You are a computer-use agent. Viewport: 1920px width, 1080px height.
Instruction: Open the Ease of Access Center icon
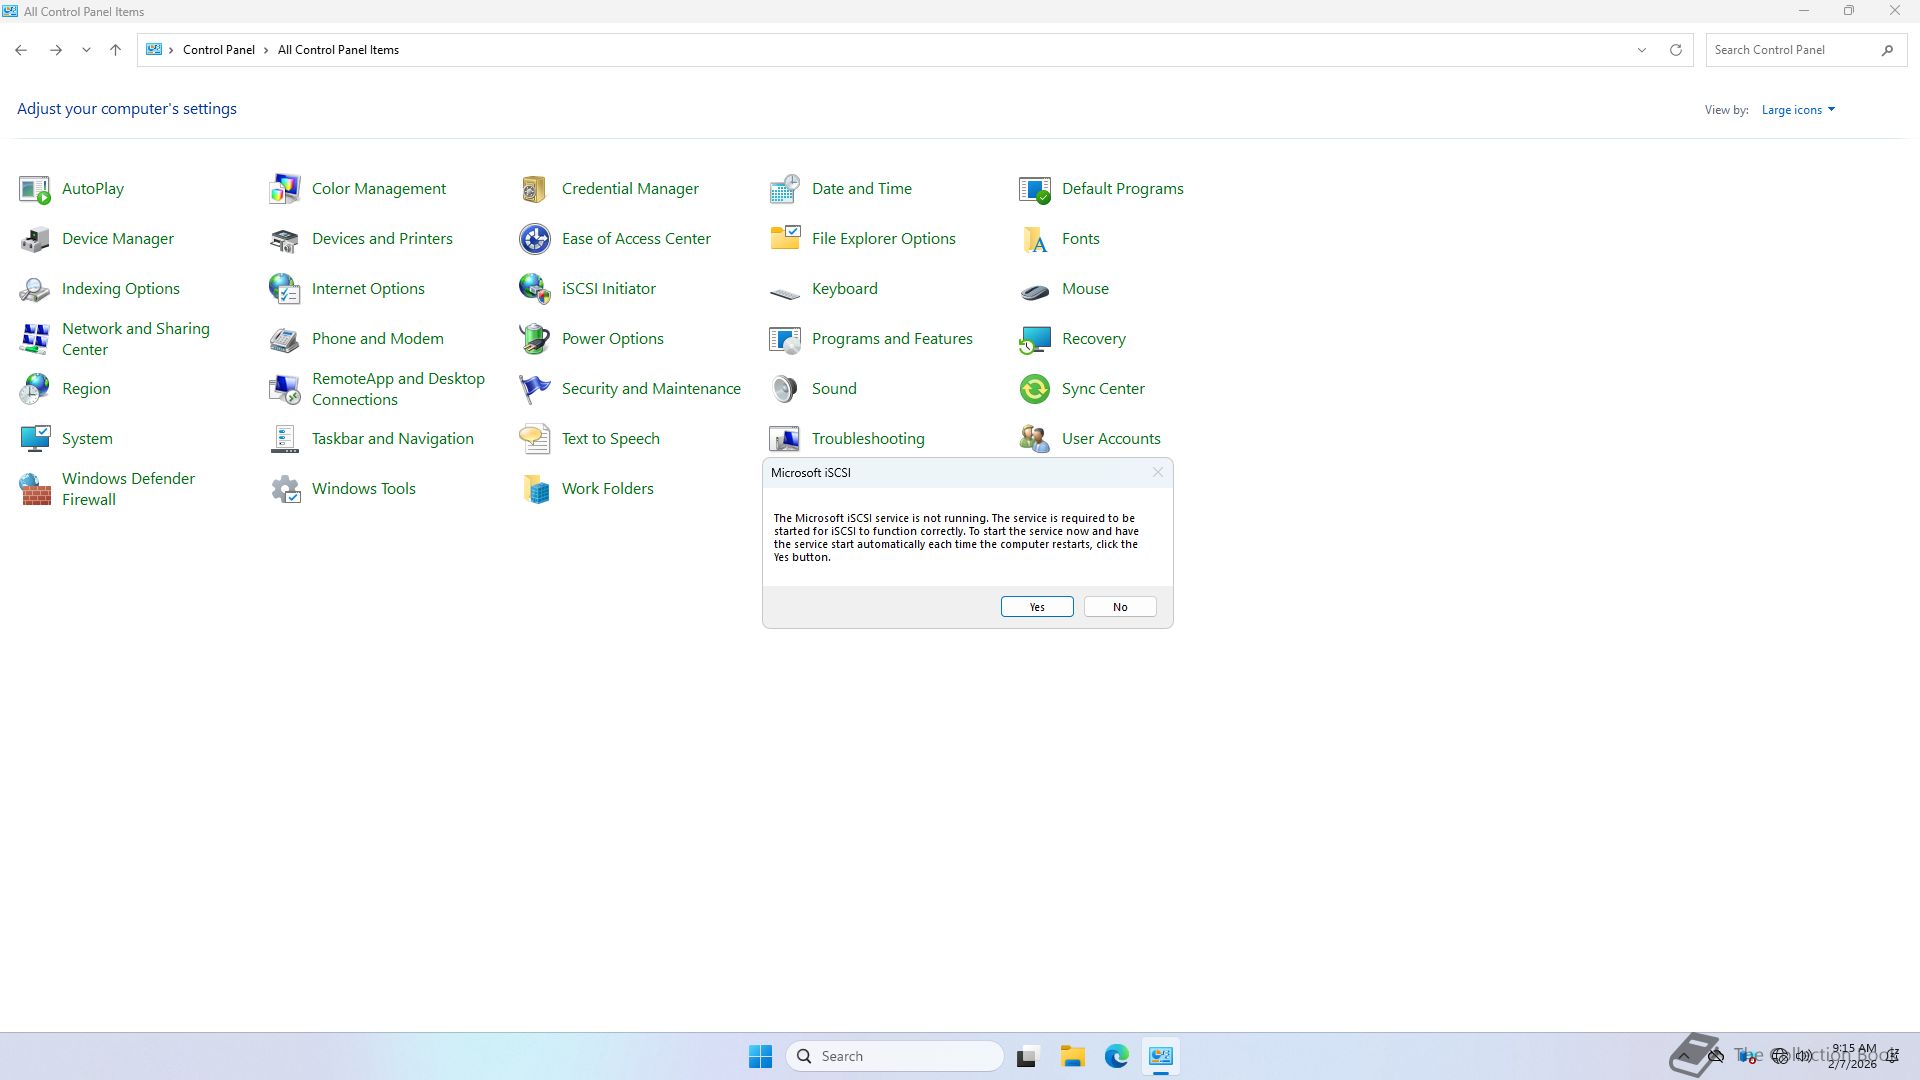tap(535, 239)
